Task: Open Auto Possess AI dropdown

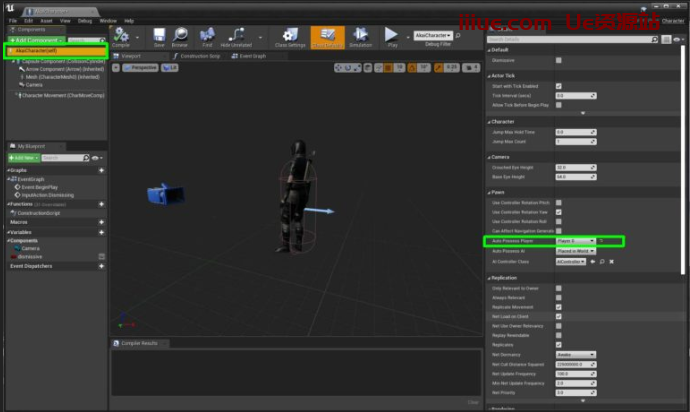Action: [575, 251]
